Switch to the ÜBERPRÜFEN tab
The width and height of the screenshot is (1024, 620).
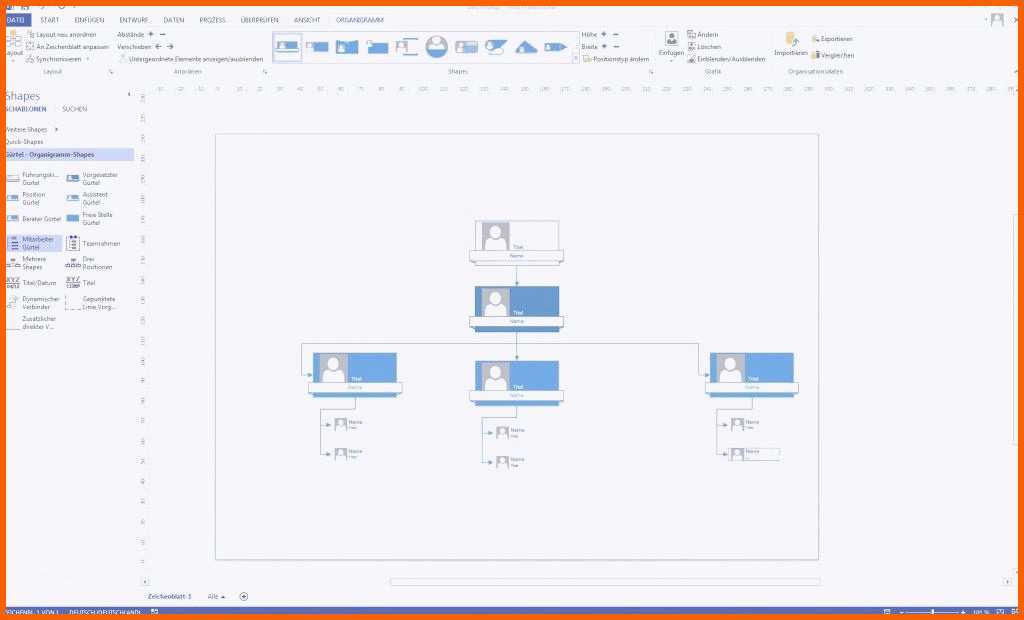[259, 20]
